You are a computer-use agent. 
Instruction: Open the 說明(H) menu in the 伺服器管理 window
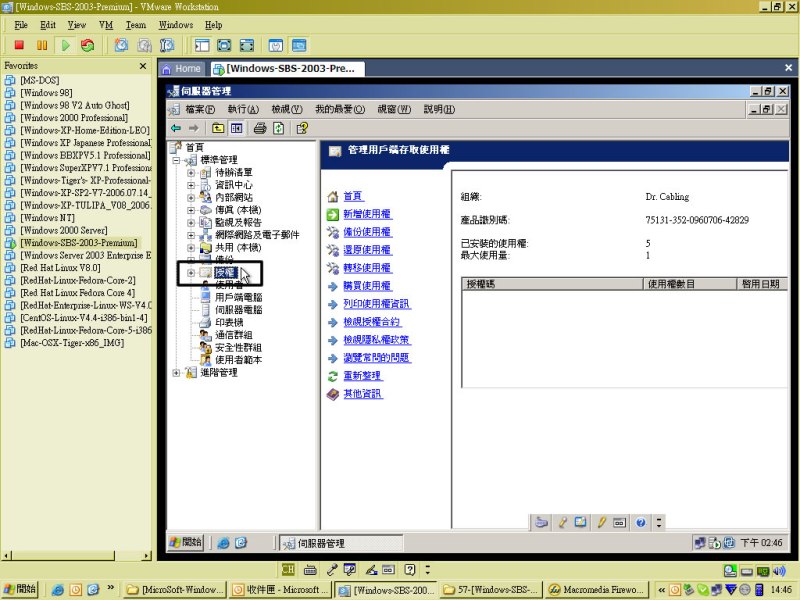tap(439, 109)
